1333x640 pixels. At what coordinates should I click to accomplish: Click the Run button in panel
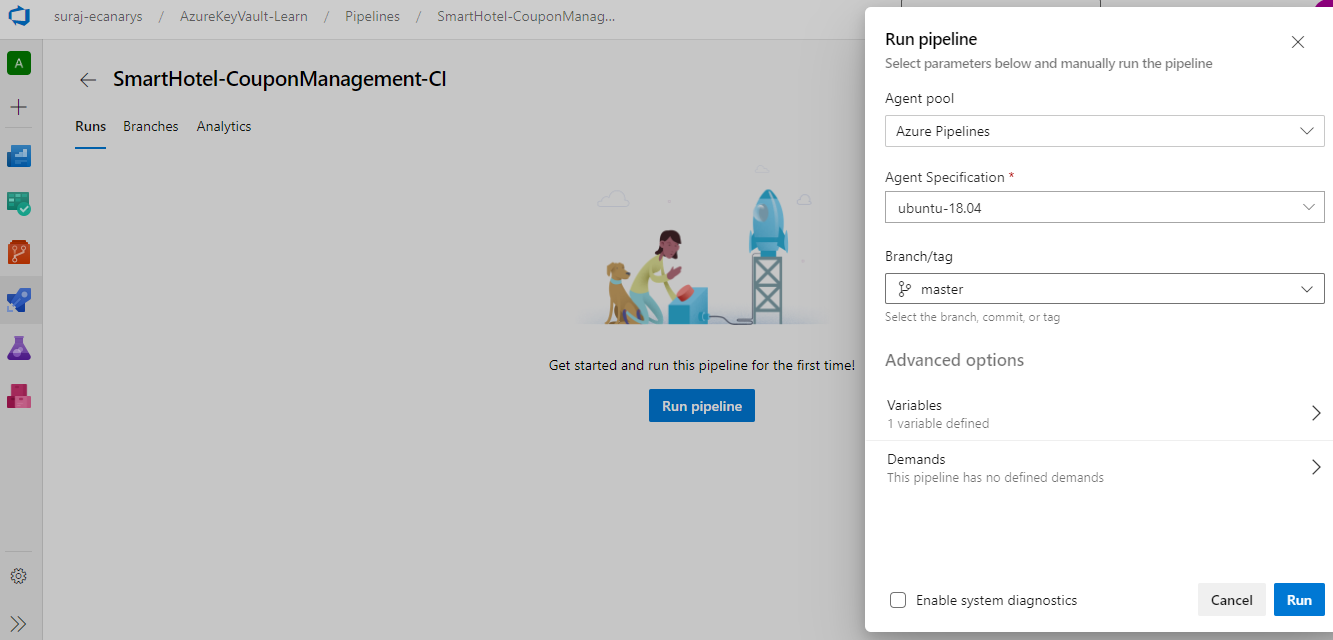click(x=1299, y=600)
